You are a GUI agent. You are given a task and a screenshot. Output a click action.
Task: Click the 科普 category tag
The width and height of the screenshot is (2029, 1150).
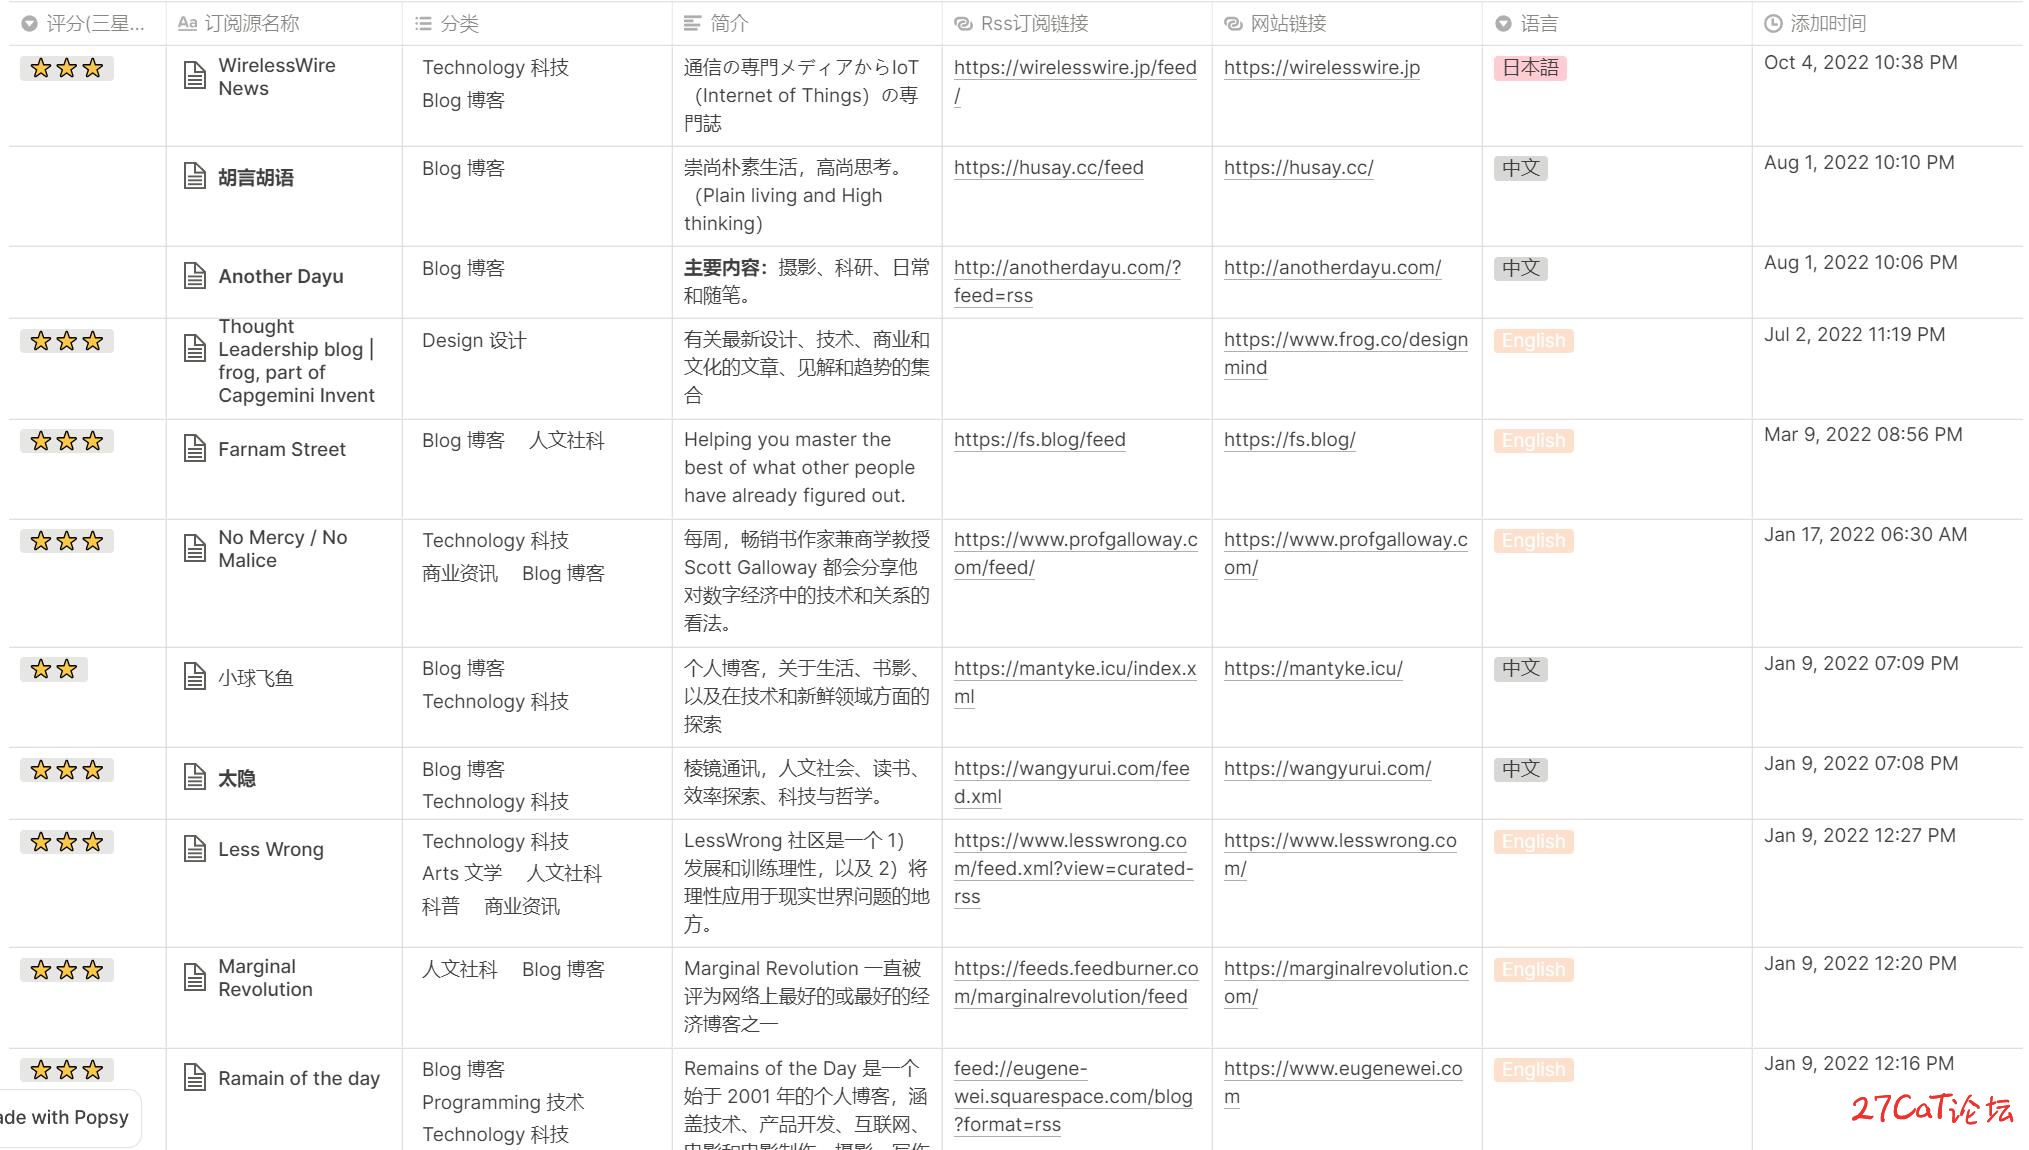[x=440, y=906]
